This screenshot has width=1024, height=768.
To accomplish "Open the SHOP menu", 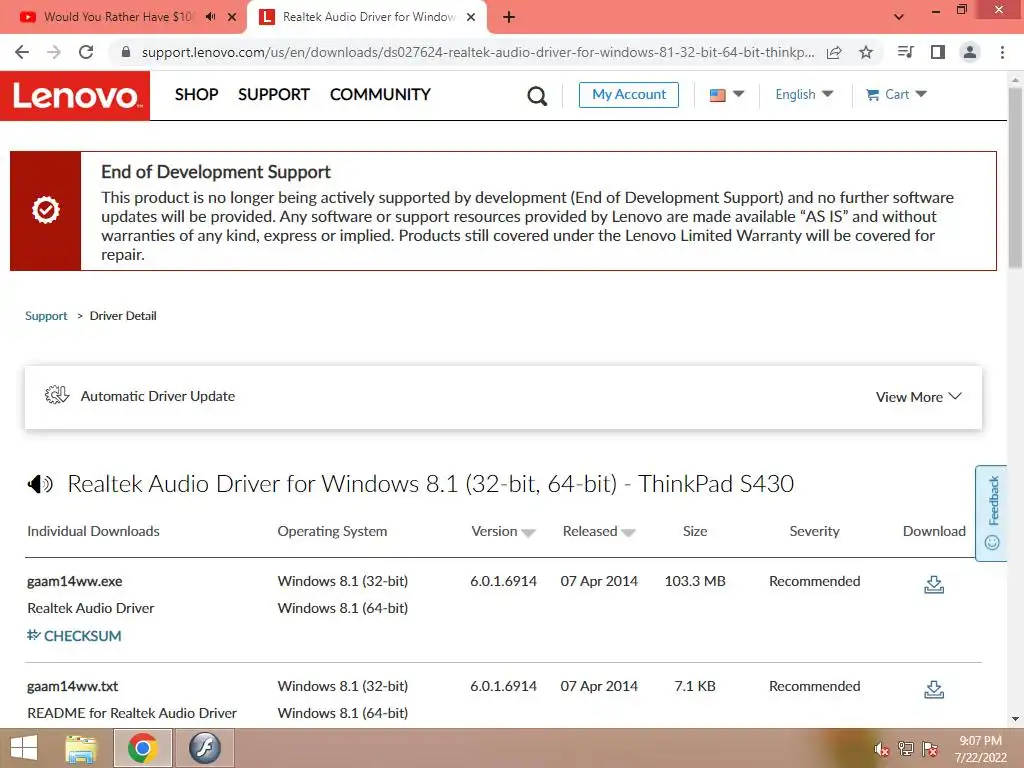I will coord(197,95).
